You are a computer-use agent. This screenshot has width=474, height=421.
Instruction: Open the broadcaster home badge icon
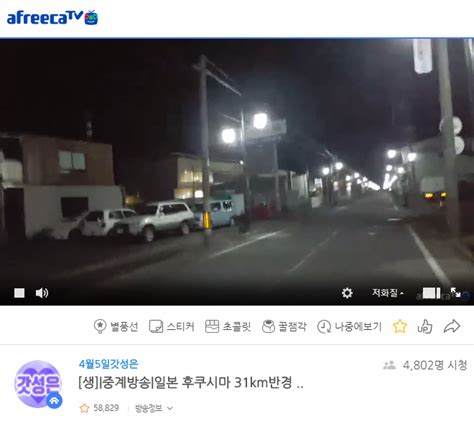(x=54, y=401)
